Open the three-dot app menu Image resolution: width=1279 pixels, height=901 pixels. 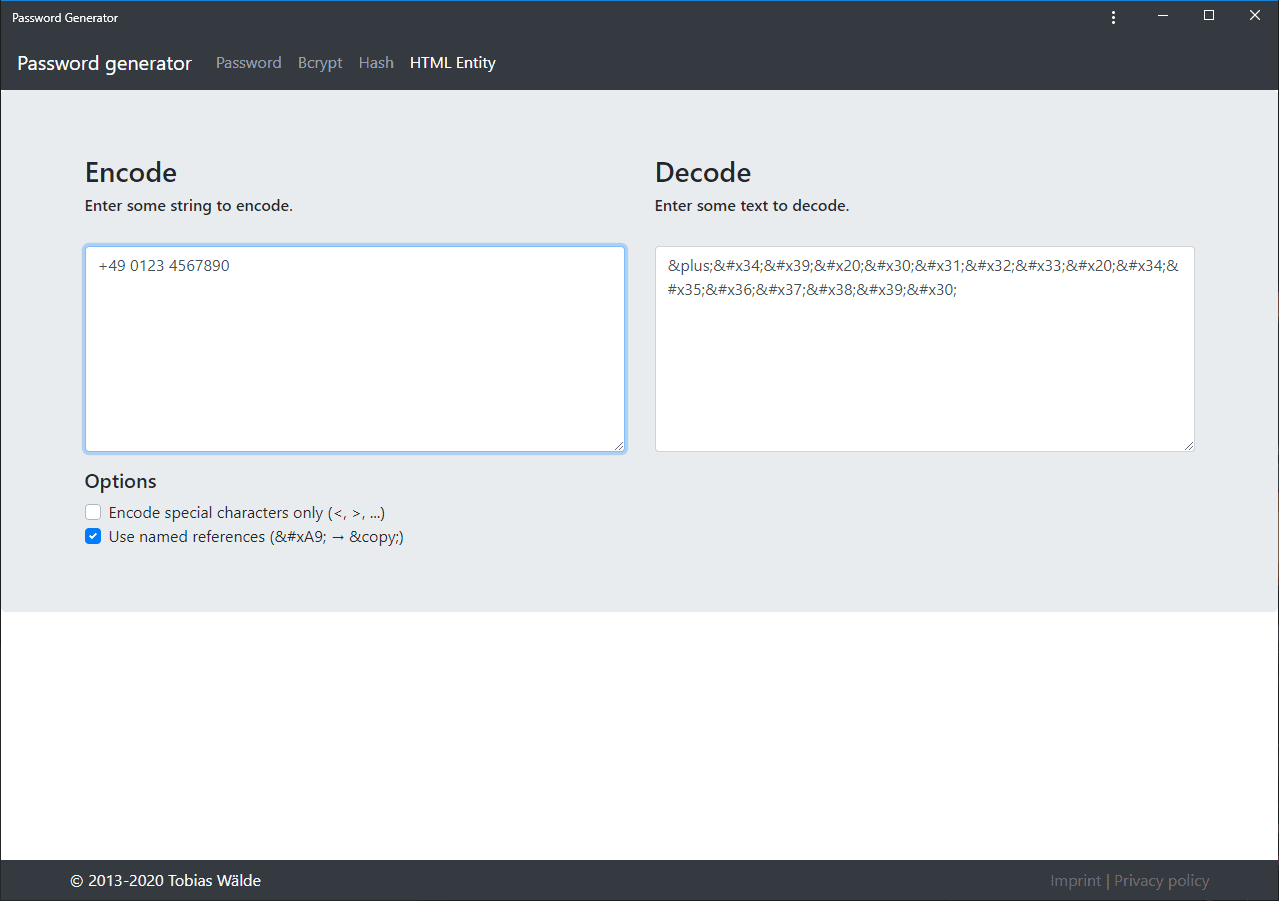(1113, 17)
